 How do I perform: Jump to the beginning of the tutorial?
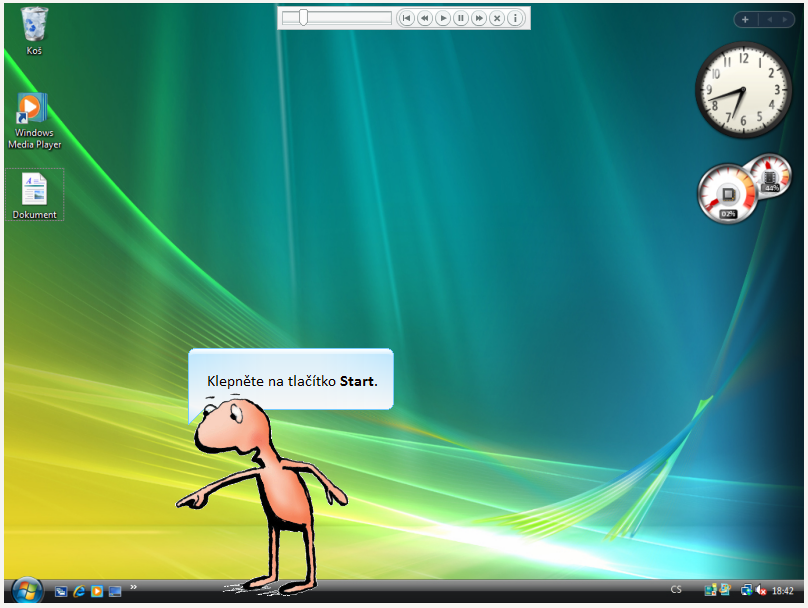[407, 18]
